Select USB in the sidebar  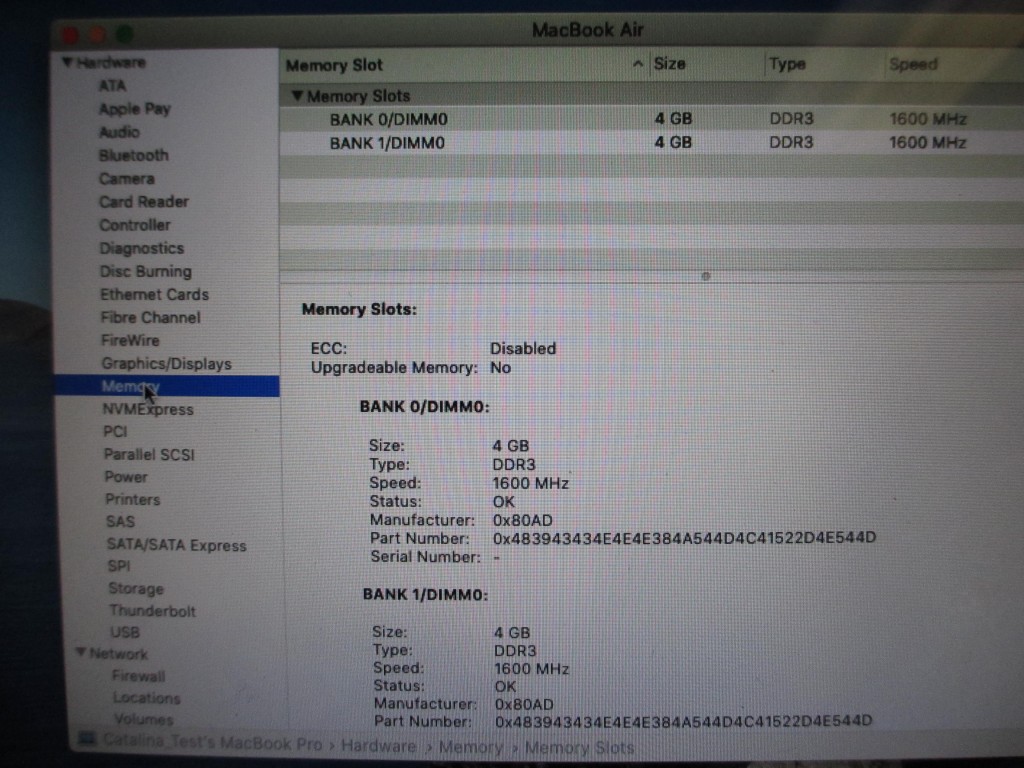click(124, 632)
